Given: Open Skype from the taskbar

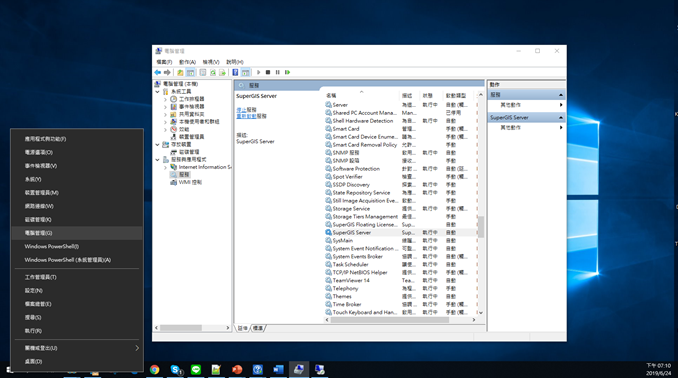Looking at the screenshot, I should tap(175, 370).
